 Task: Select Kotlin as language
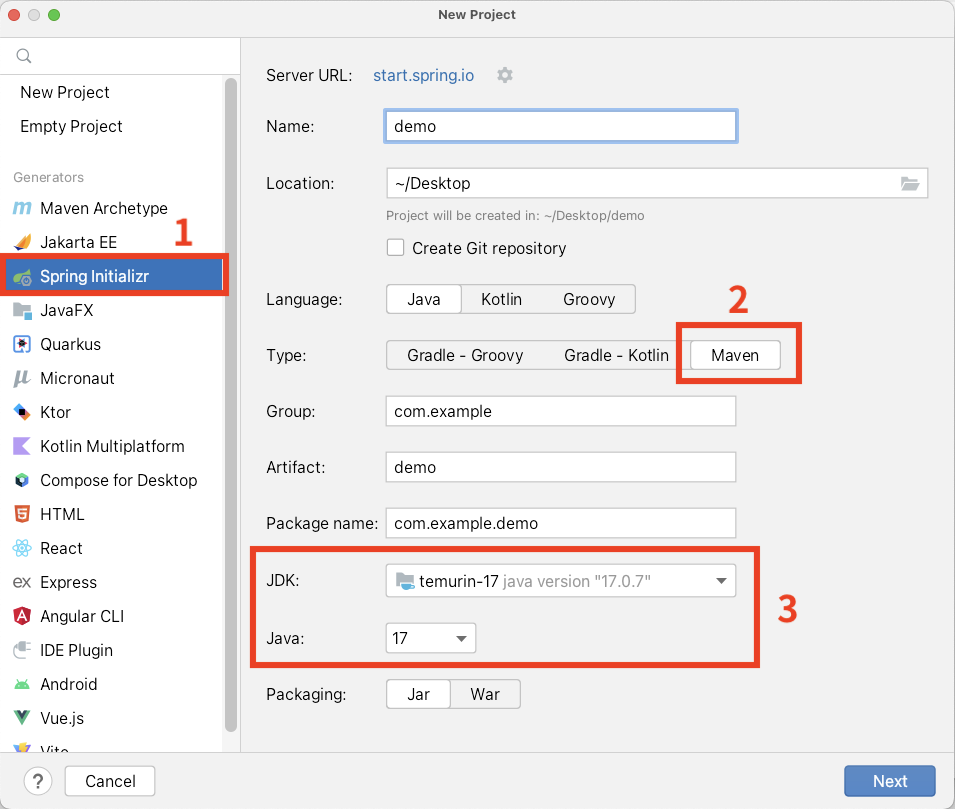[501, 299]
